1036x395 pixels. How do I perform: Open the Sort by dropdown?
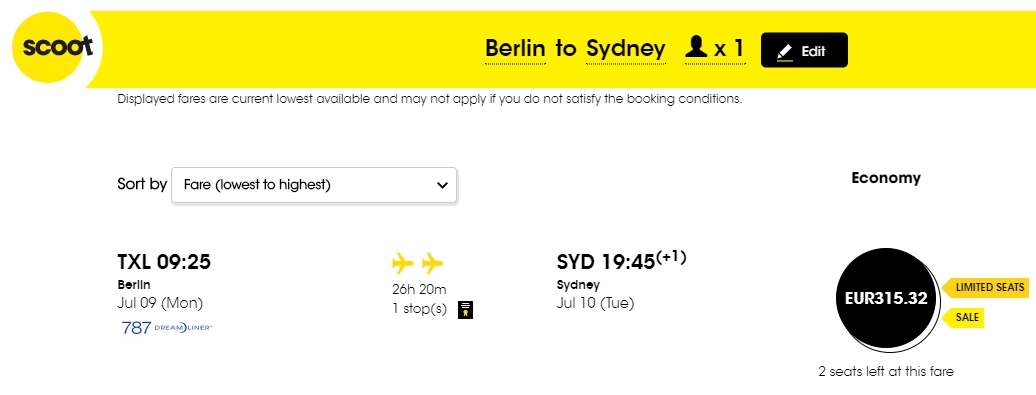[x=314, y=185]
